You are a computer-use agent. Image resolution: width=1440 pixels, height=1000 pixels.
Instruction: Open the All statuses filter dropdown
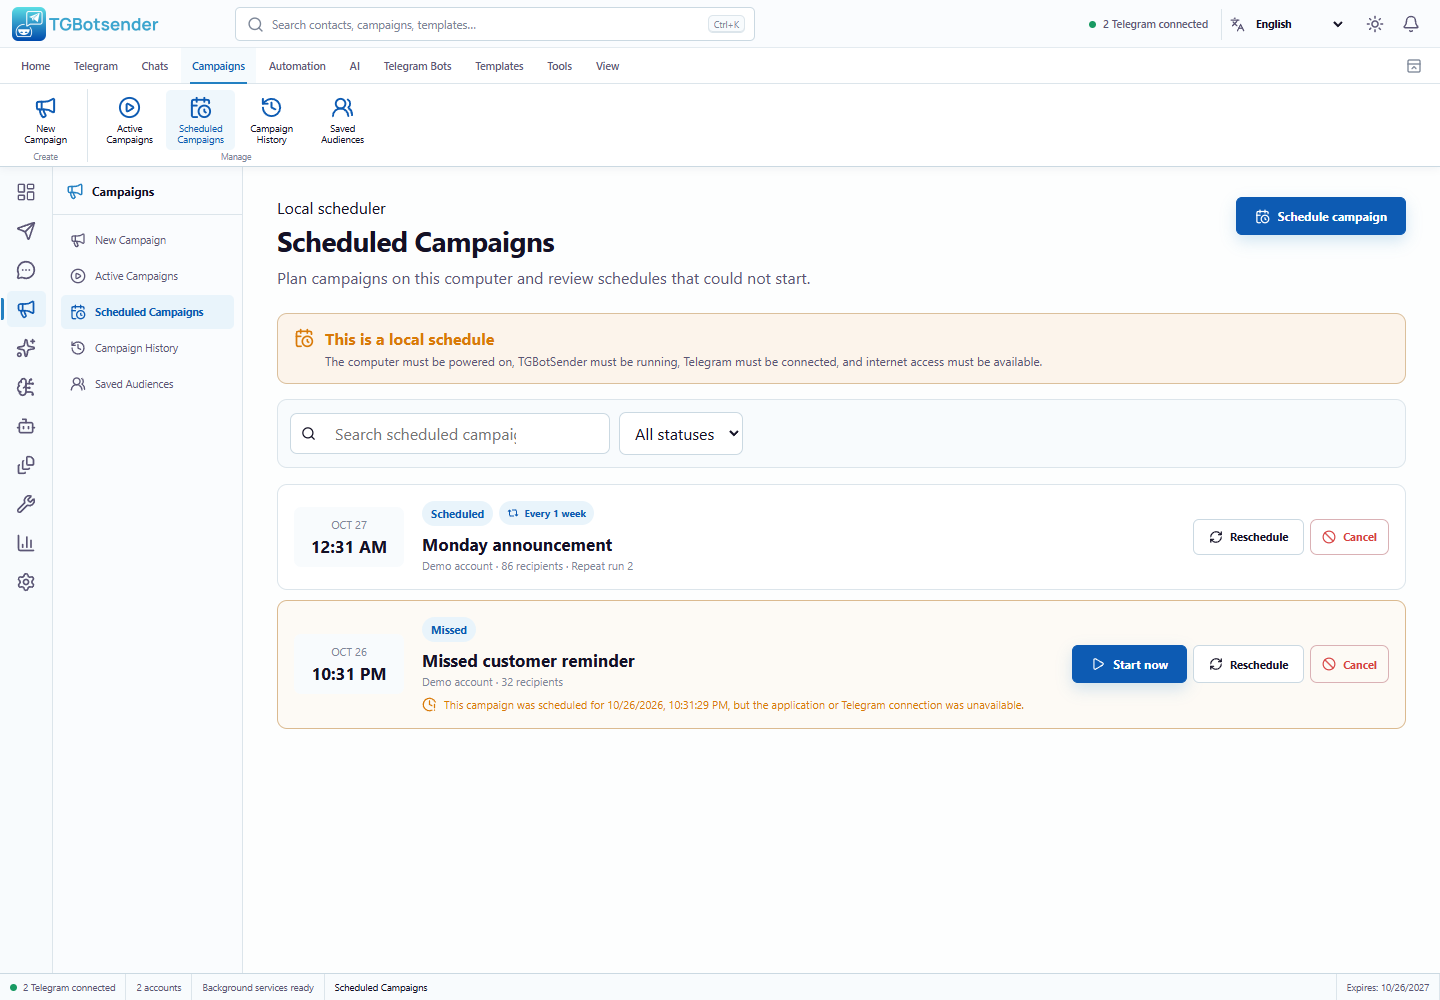tap(681, 434)
